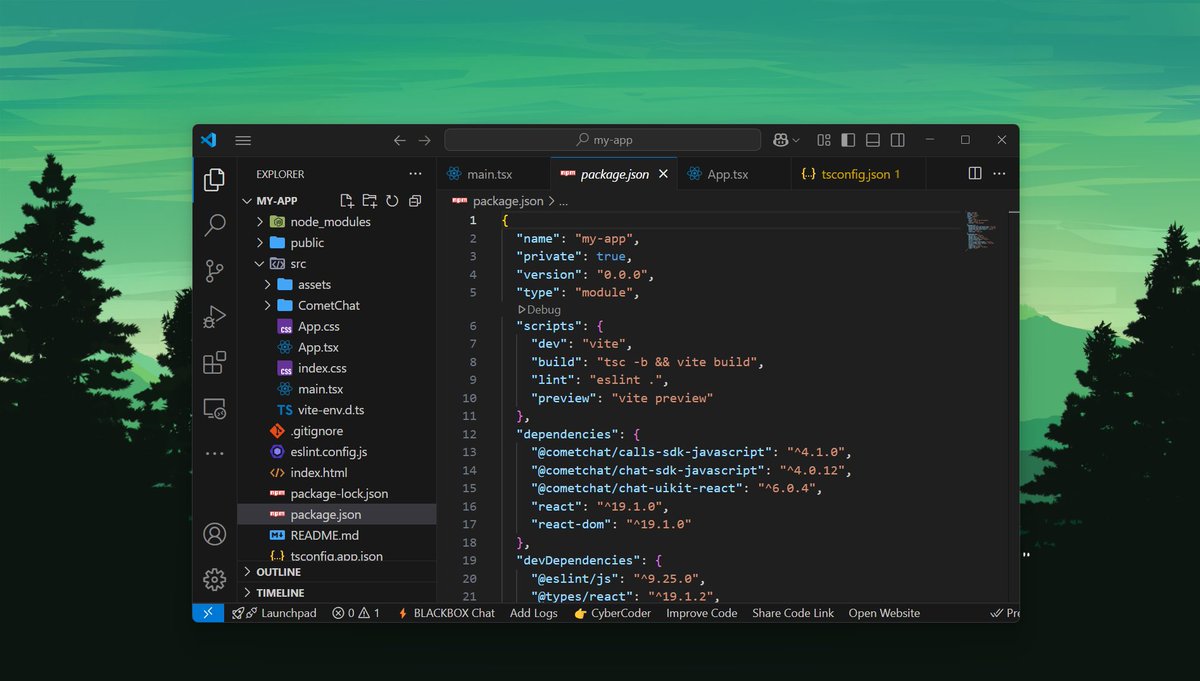1200x681 pixels.
Task: Open the Extensions view
Action: [x=214, y=362]
